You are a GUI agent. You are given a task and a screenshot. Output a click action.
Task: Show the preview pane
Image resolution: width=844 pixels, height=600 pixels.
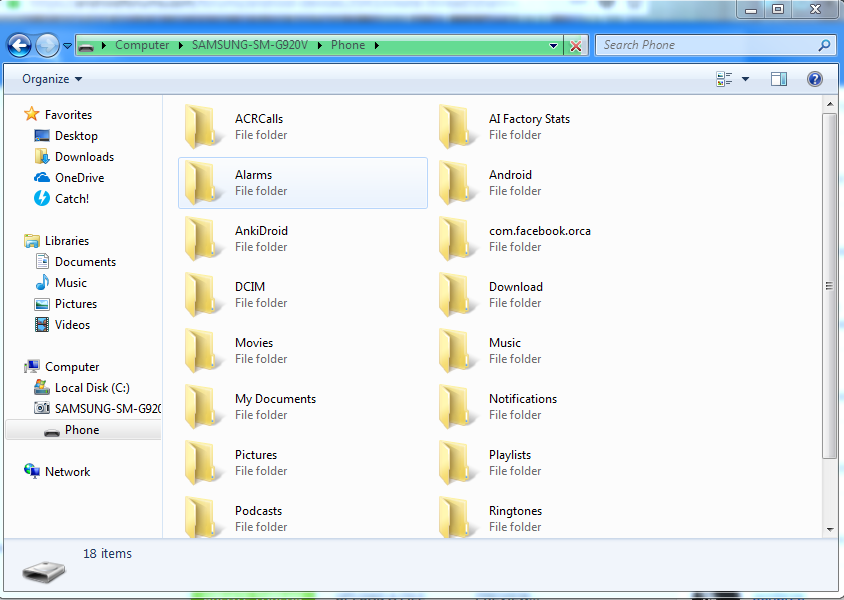[x=778, y=79]
